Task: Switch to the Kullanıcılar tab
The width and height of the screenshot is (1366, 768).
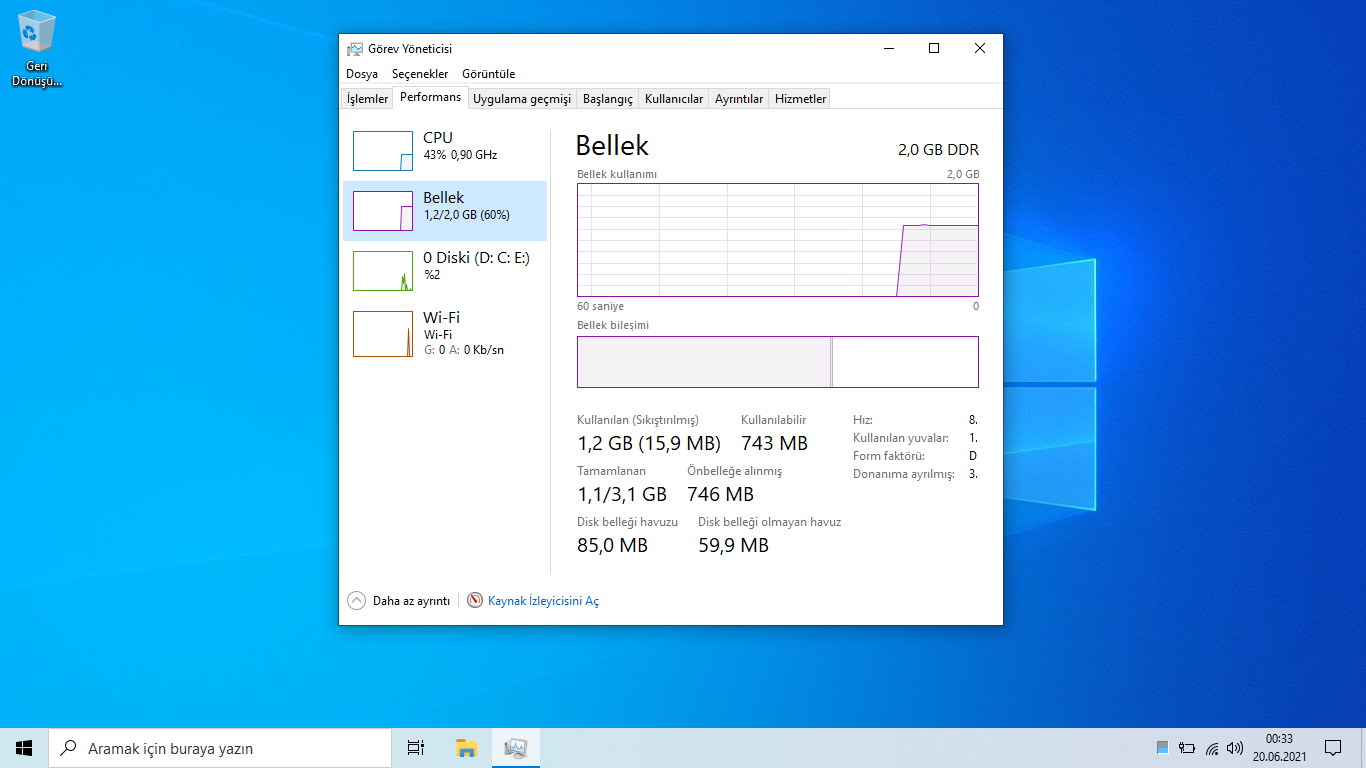Action: point(674,99)
